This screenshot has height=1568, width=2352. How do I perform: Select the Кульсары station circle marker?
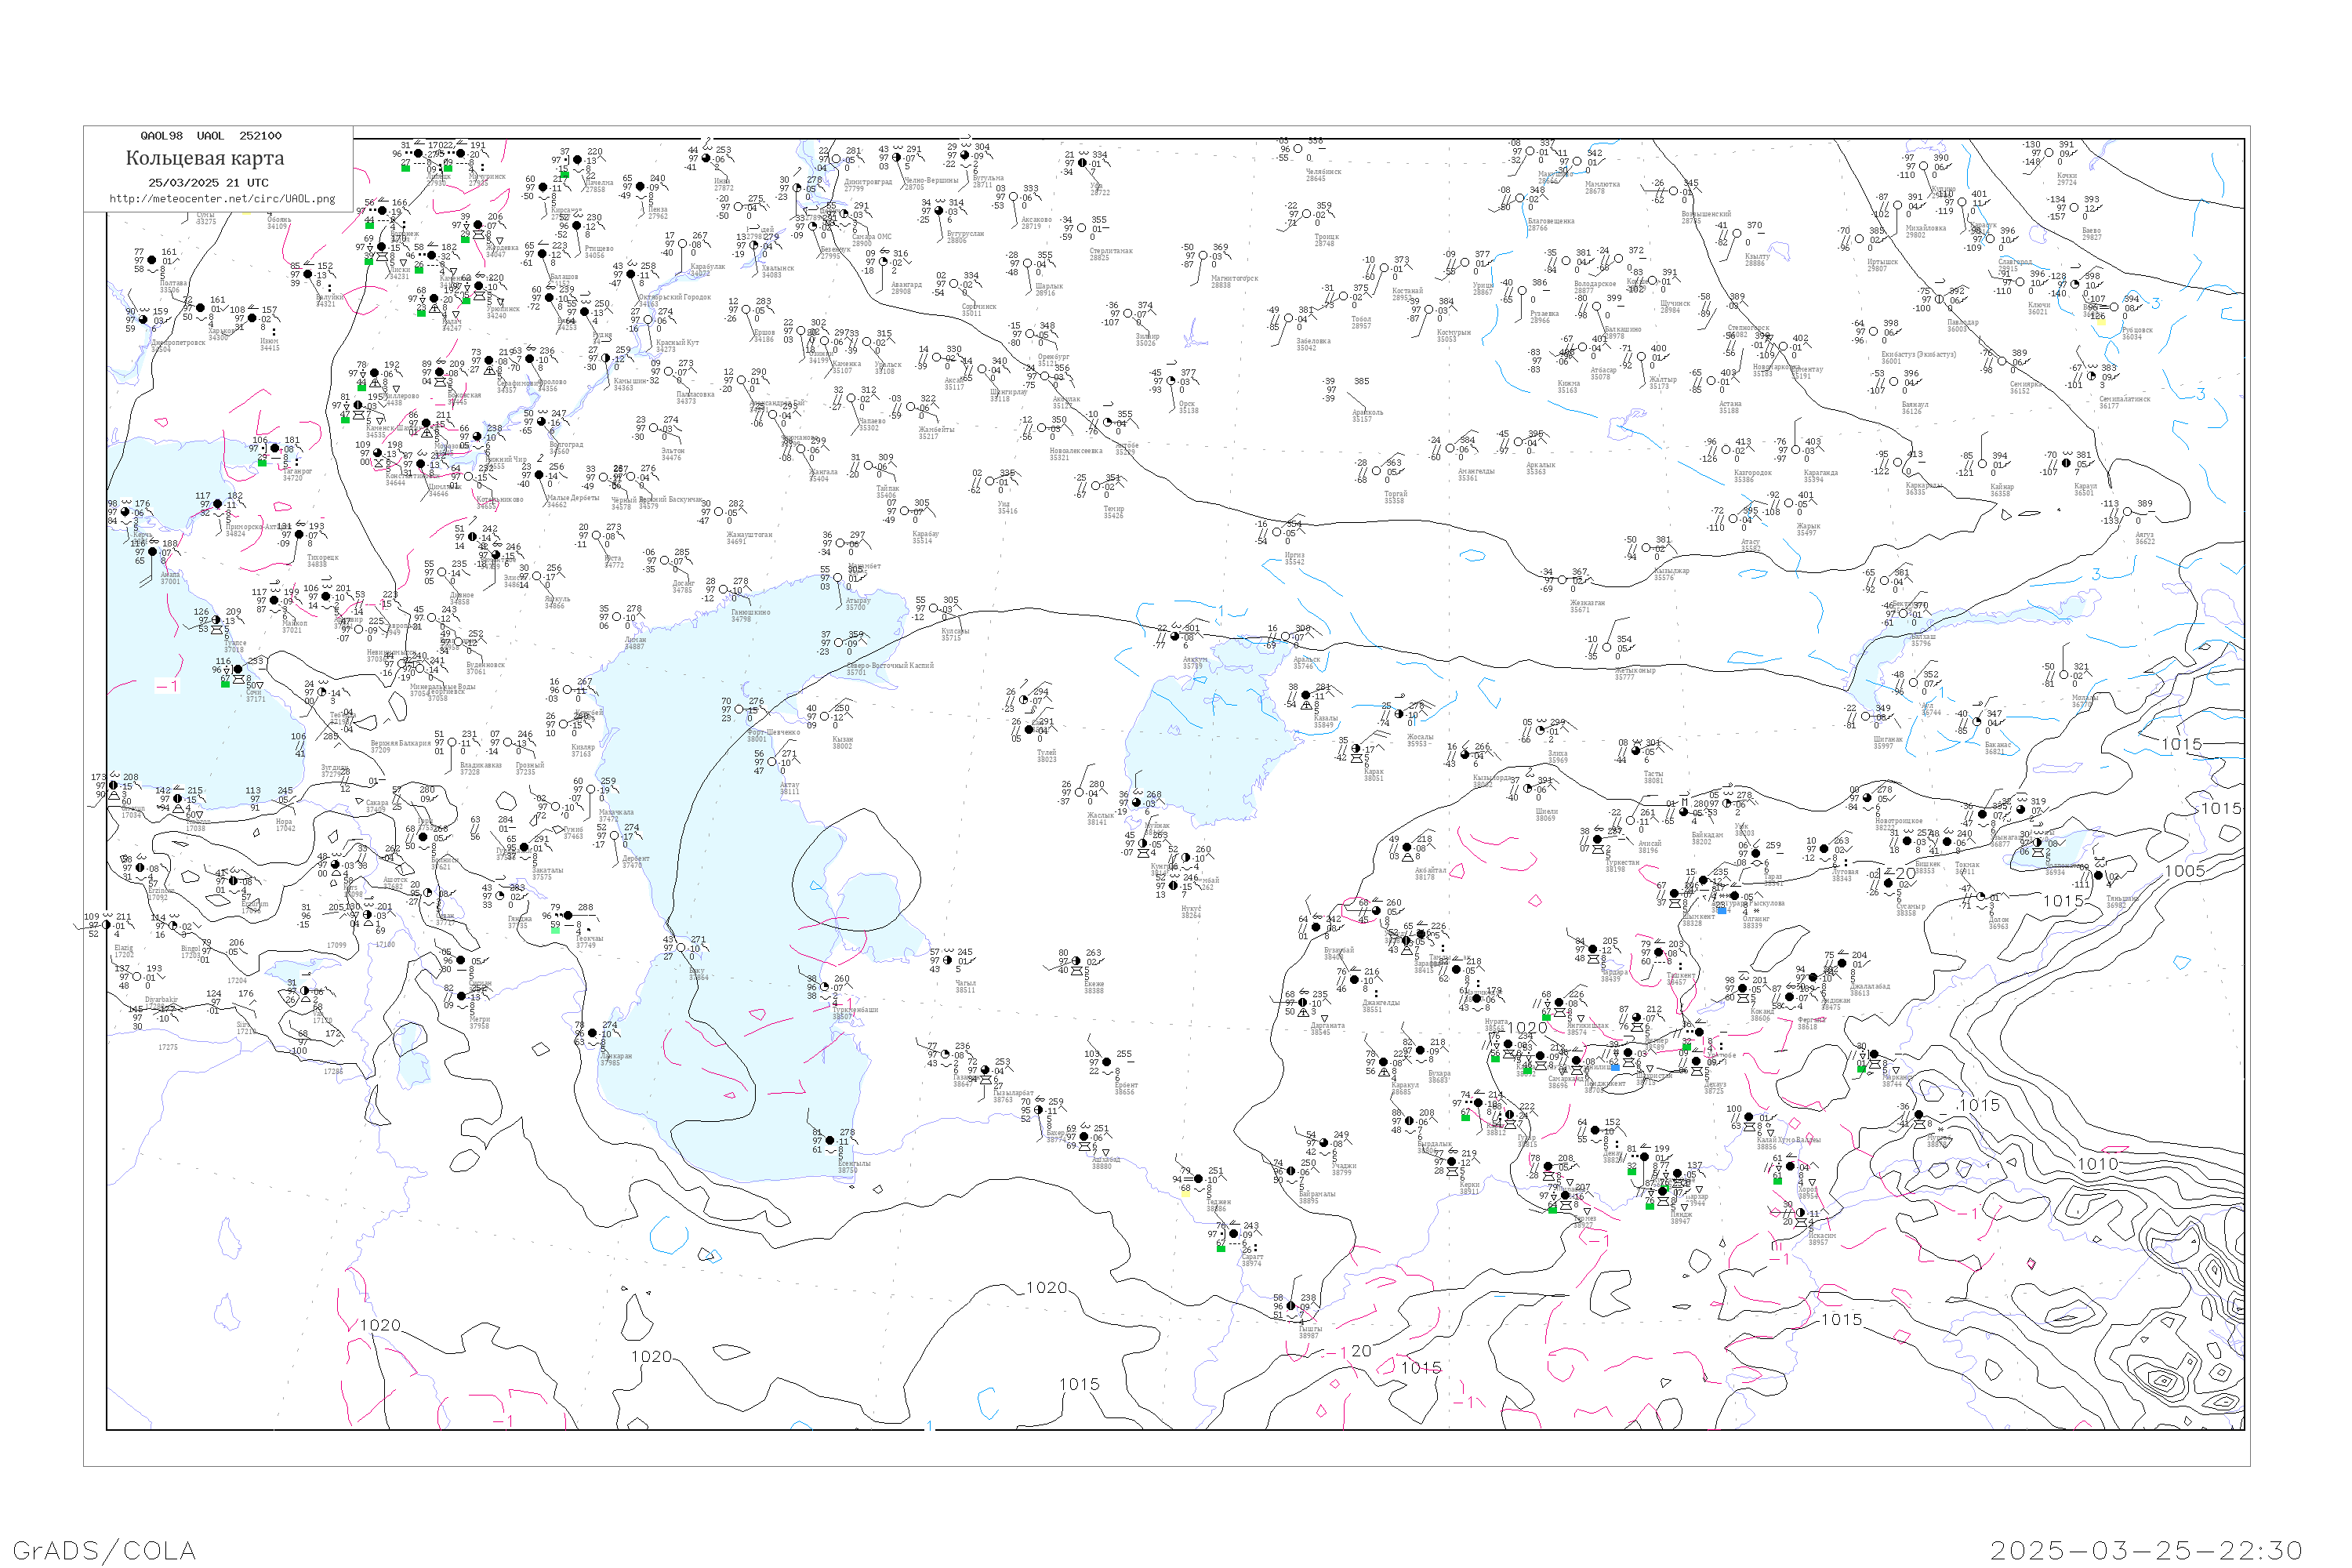935,608
